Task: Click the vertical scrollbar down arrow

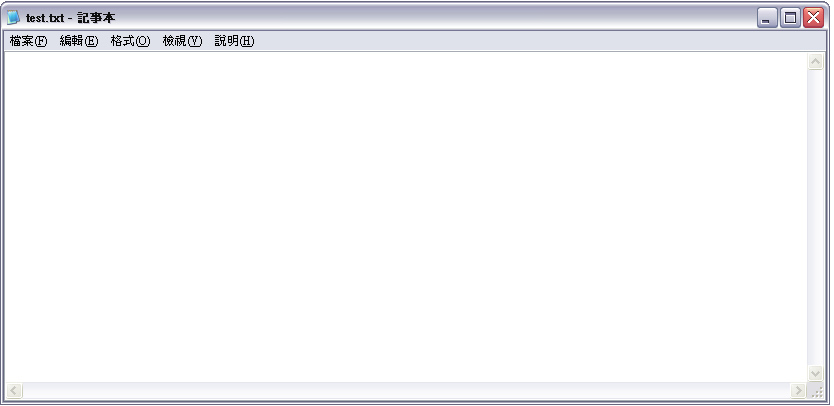Action: tap(815, 374)
